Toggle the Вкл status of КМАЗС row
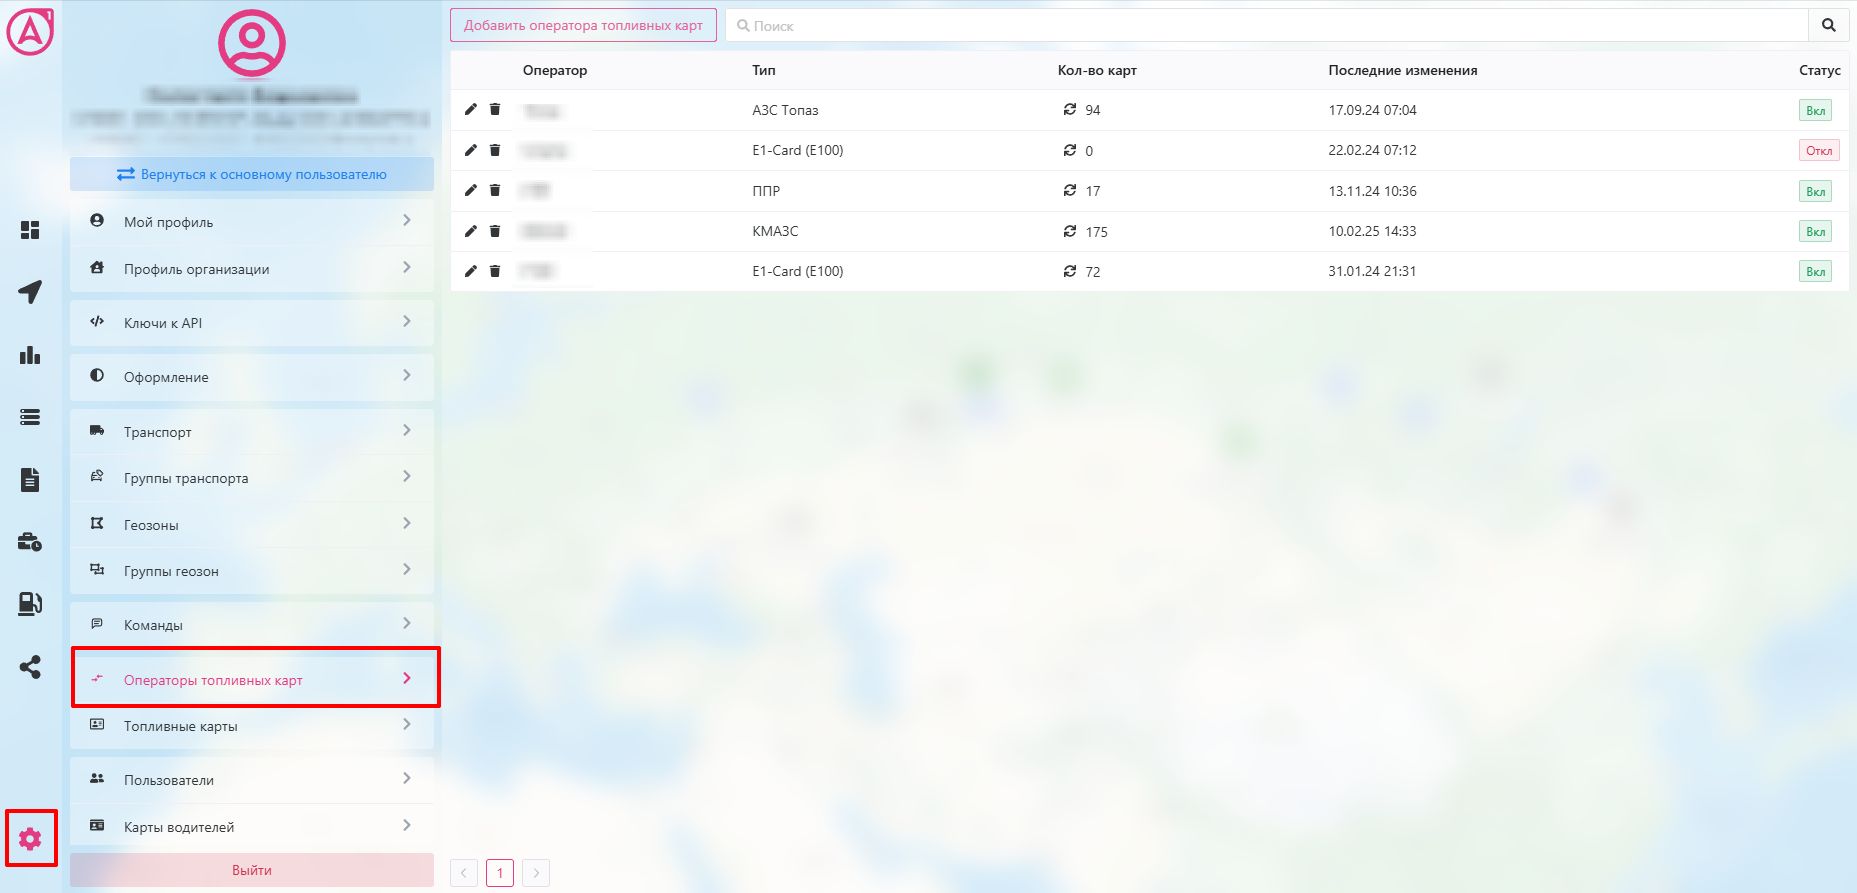This screenshot has width=1857, height=893. (1815, 231)
